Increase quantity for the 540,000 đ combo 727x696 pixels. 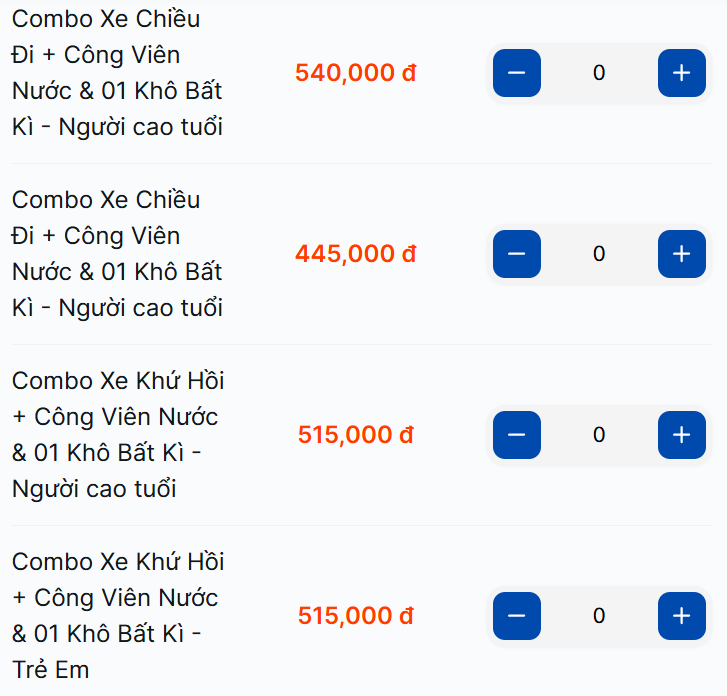tap(682, 73)
